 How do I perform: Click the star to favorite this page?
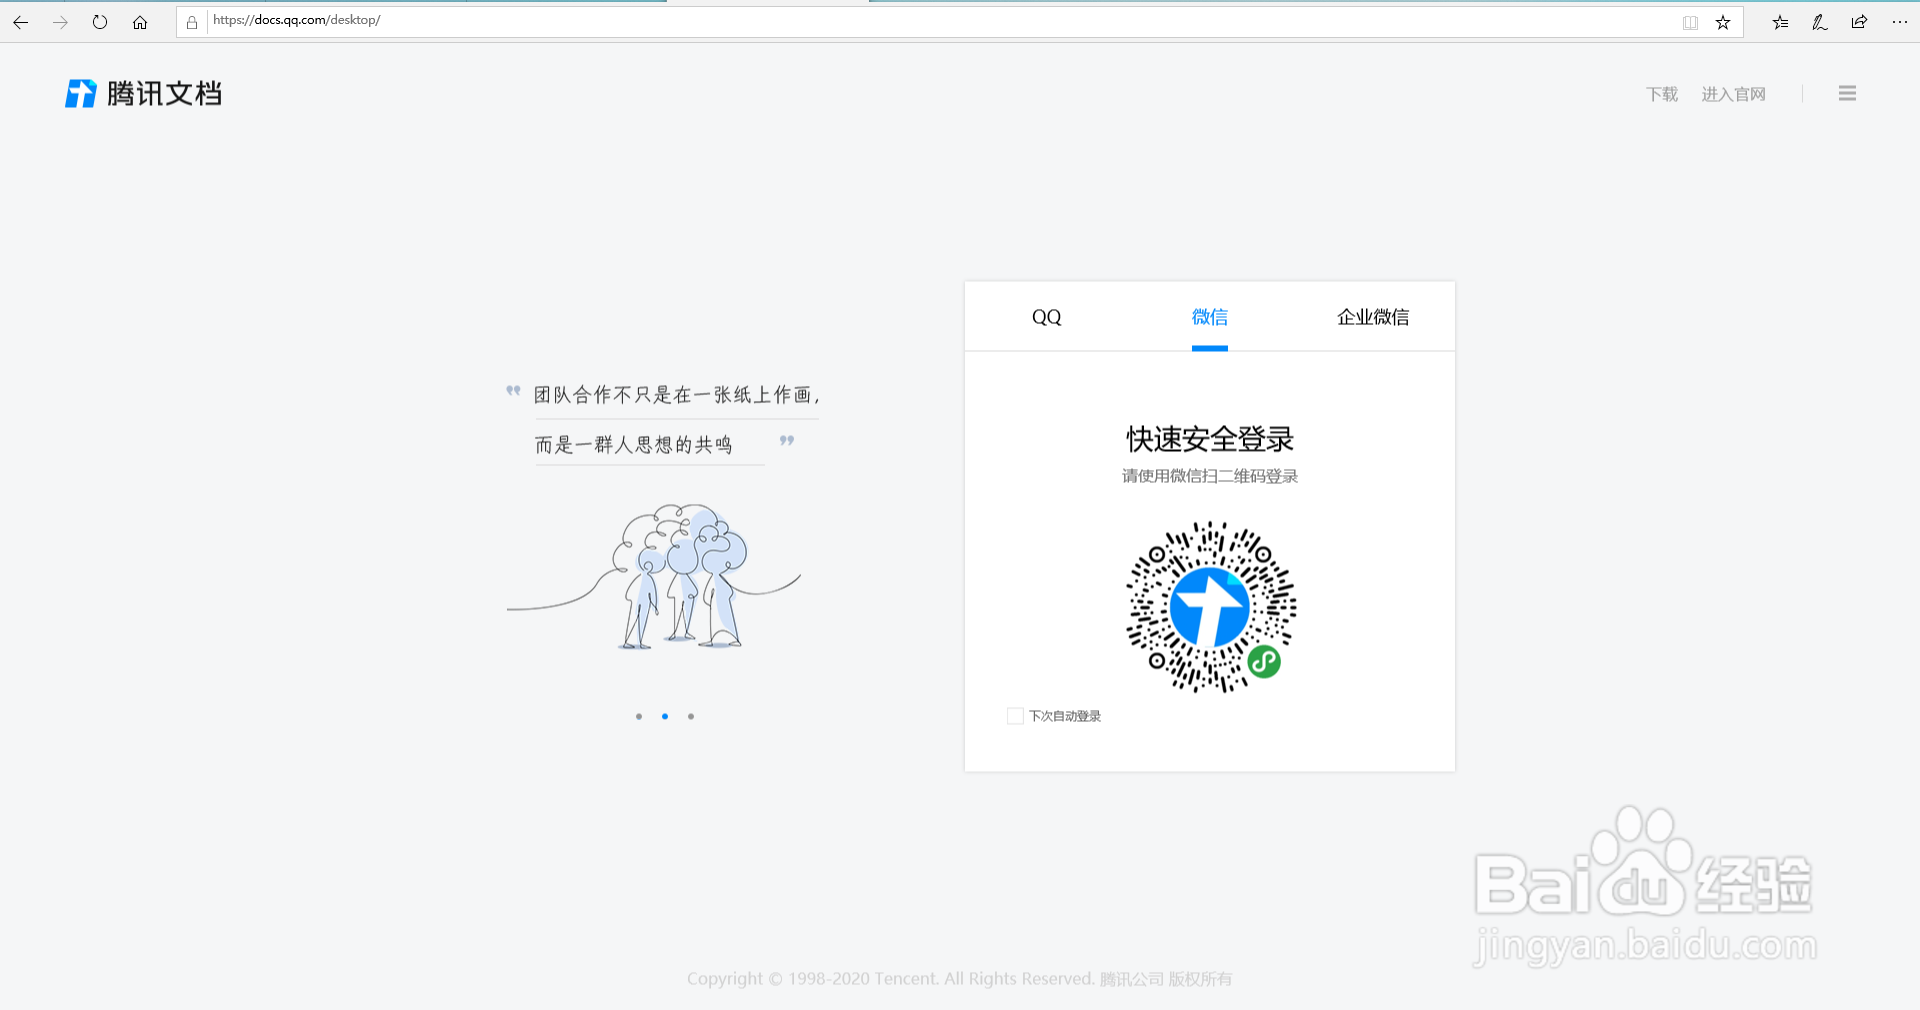coord(1722,22)
